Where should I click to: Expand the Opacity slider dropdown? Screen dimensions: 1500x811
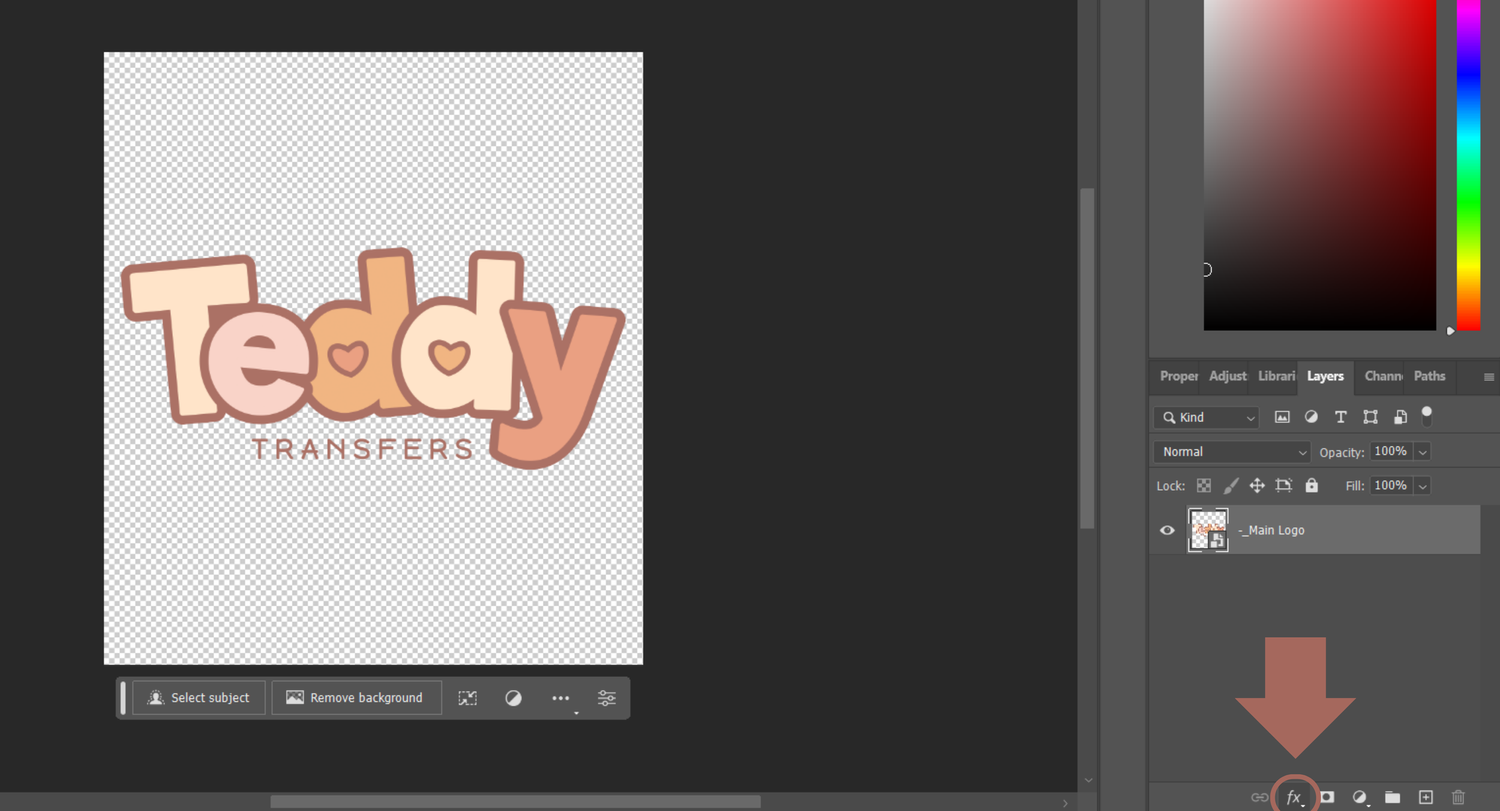point(1422,452)
